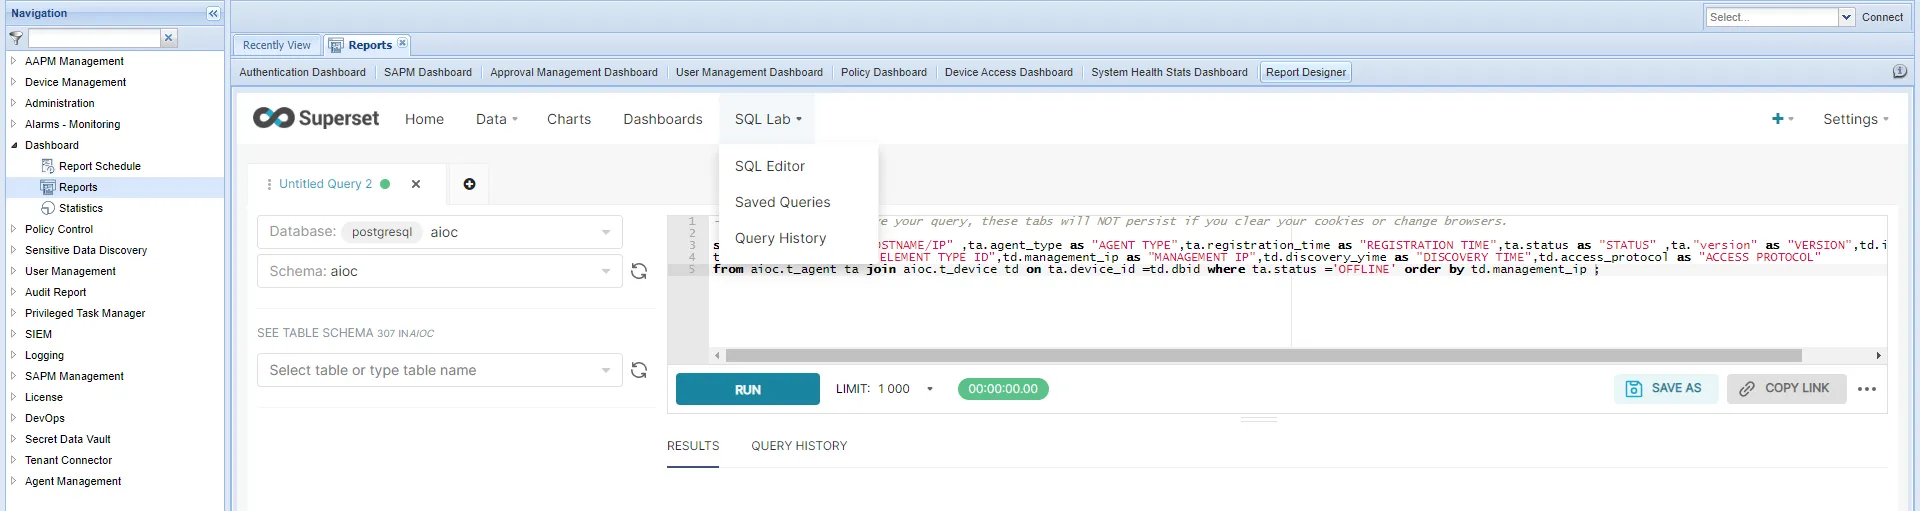Switch to the QUERY HISTORY tab

point(799,446)
